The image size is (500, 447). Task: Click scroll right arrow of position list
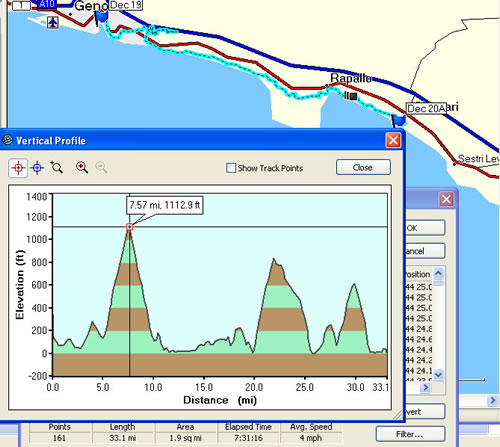point(425,387)
